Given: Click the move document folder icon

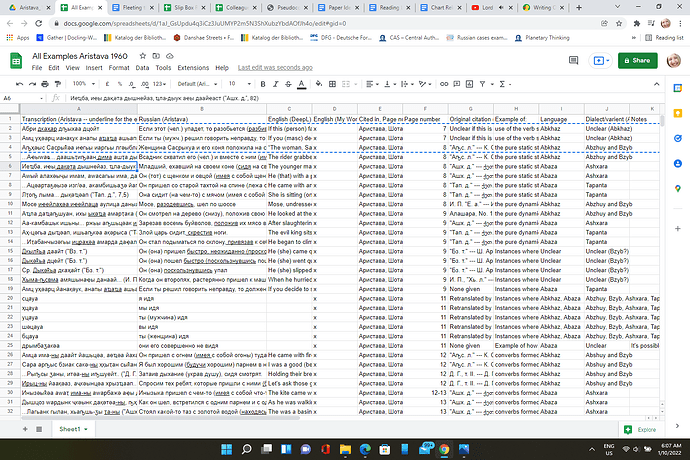Looking at the screenshot, I should [x=156, y=56].
